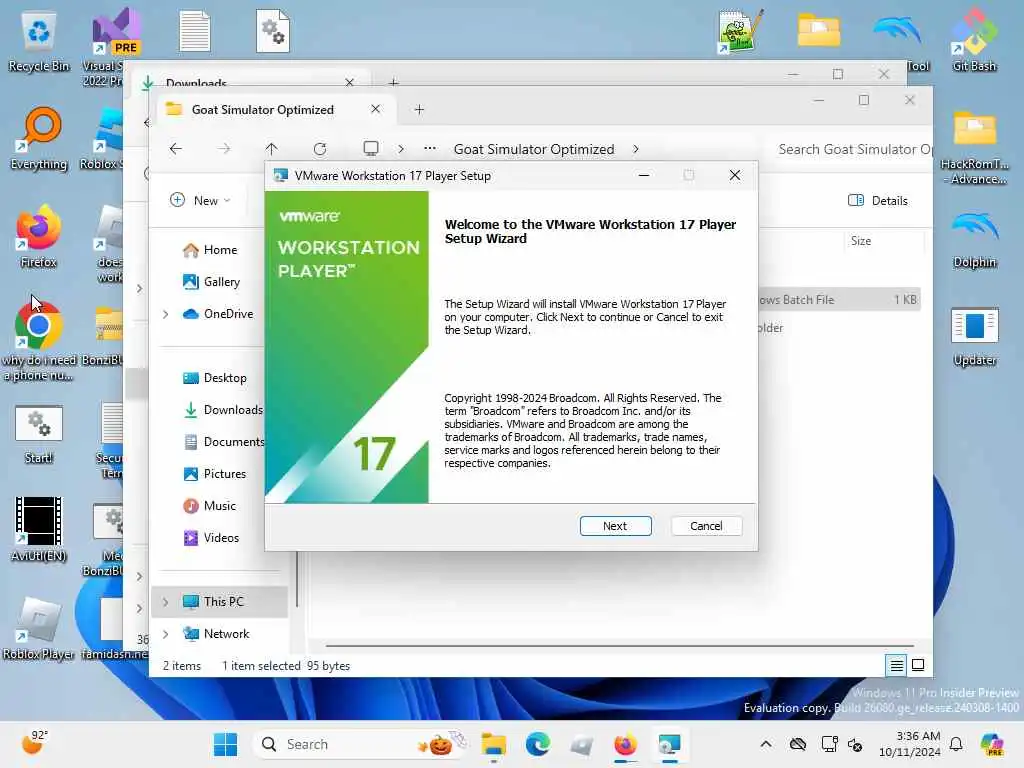Click Next in VMware Setup wizard
This screenshot has height=768, width=1024.
(x=615, y=526)
